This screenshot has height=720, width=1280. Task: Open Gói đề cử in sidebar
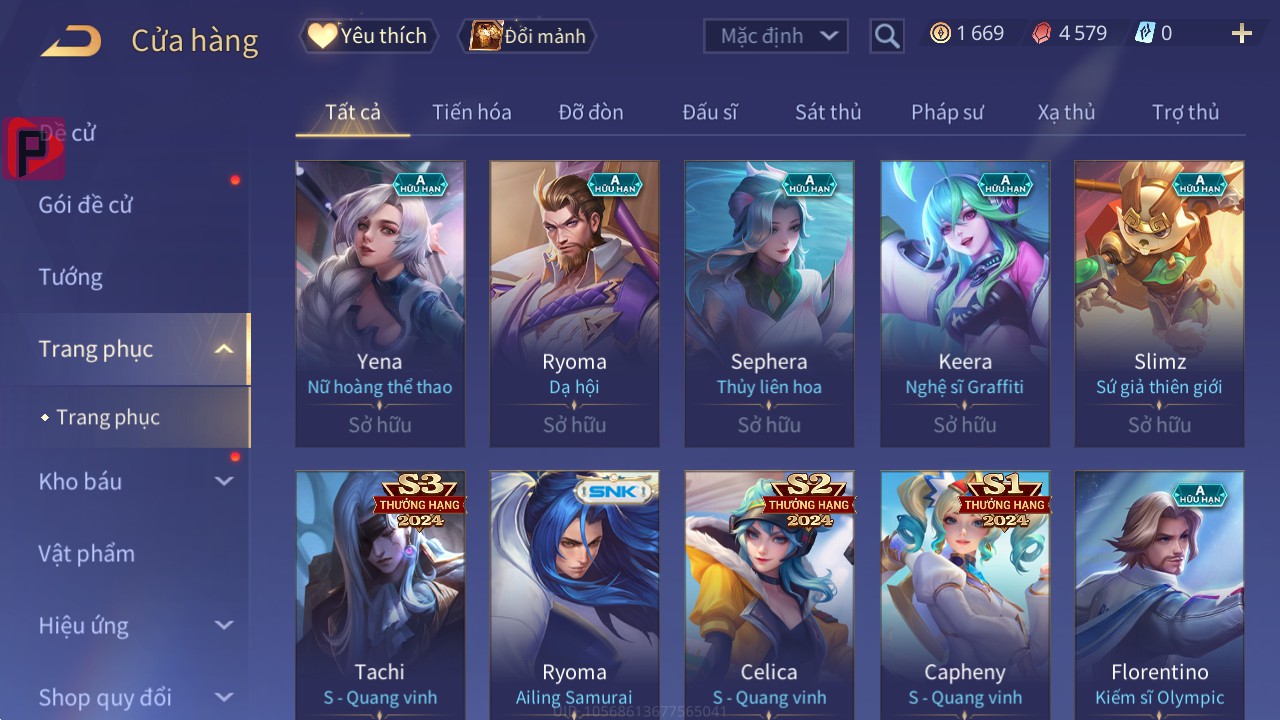(85, 205)
